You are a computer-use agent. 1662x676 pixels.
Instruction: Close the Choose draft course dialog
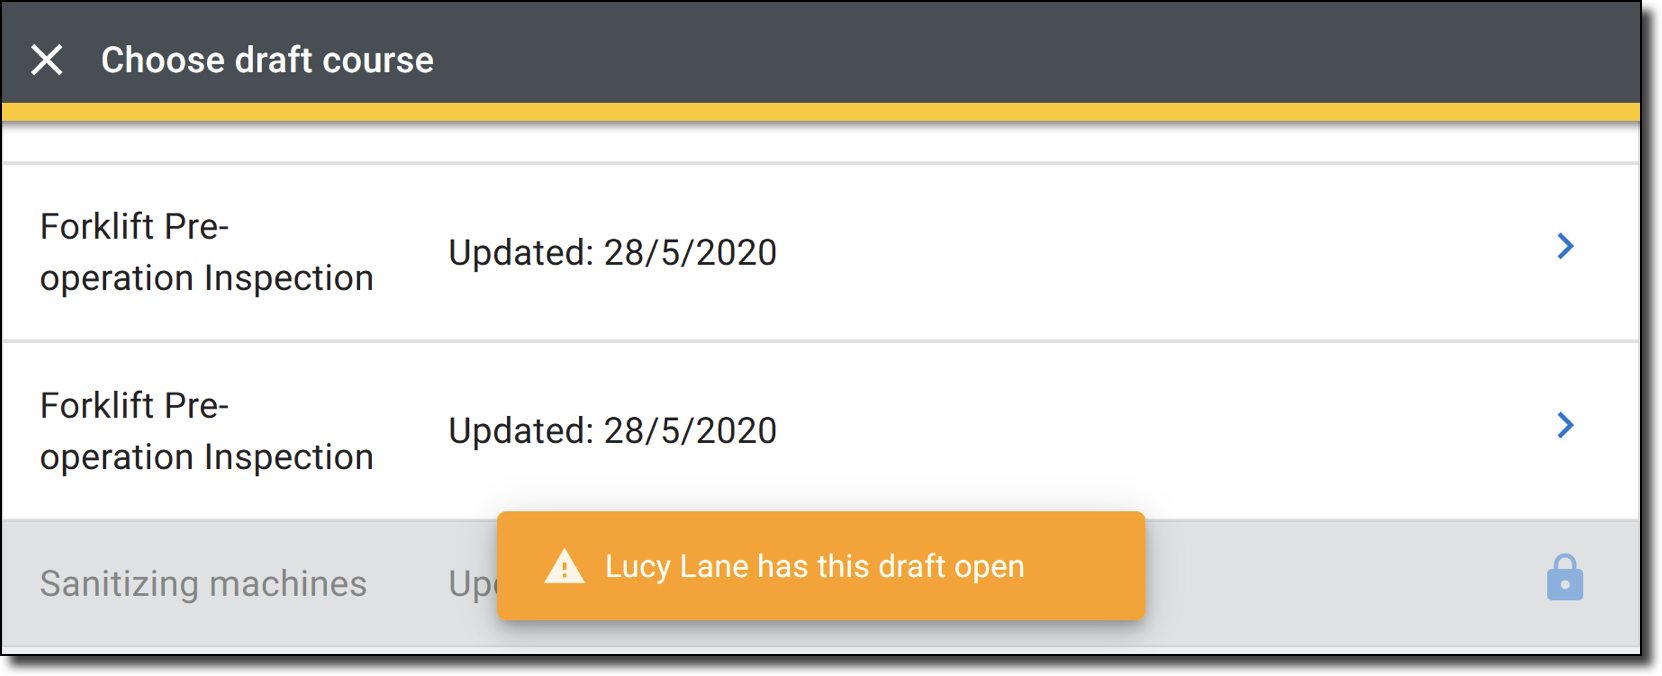[47, 60]
